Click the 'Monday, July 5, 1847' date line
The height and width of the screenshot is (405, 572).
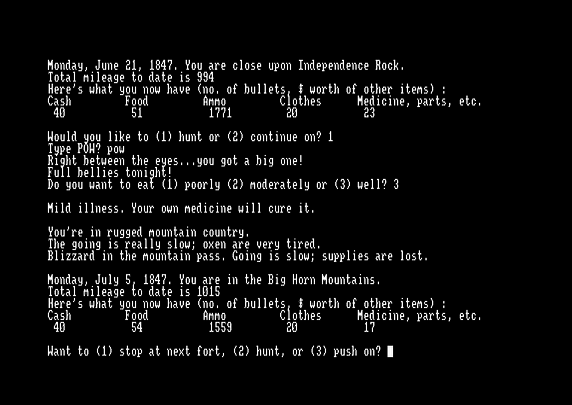(214, 280)
